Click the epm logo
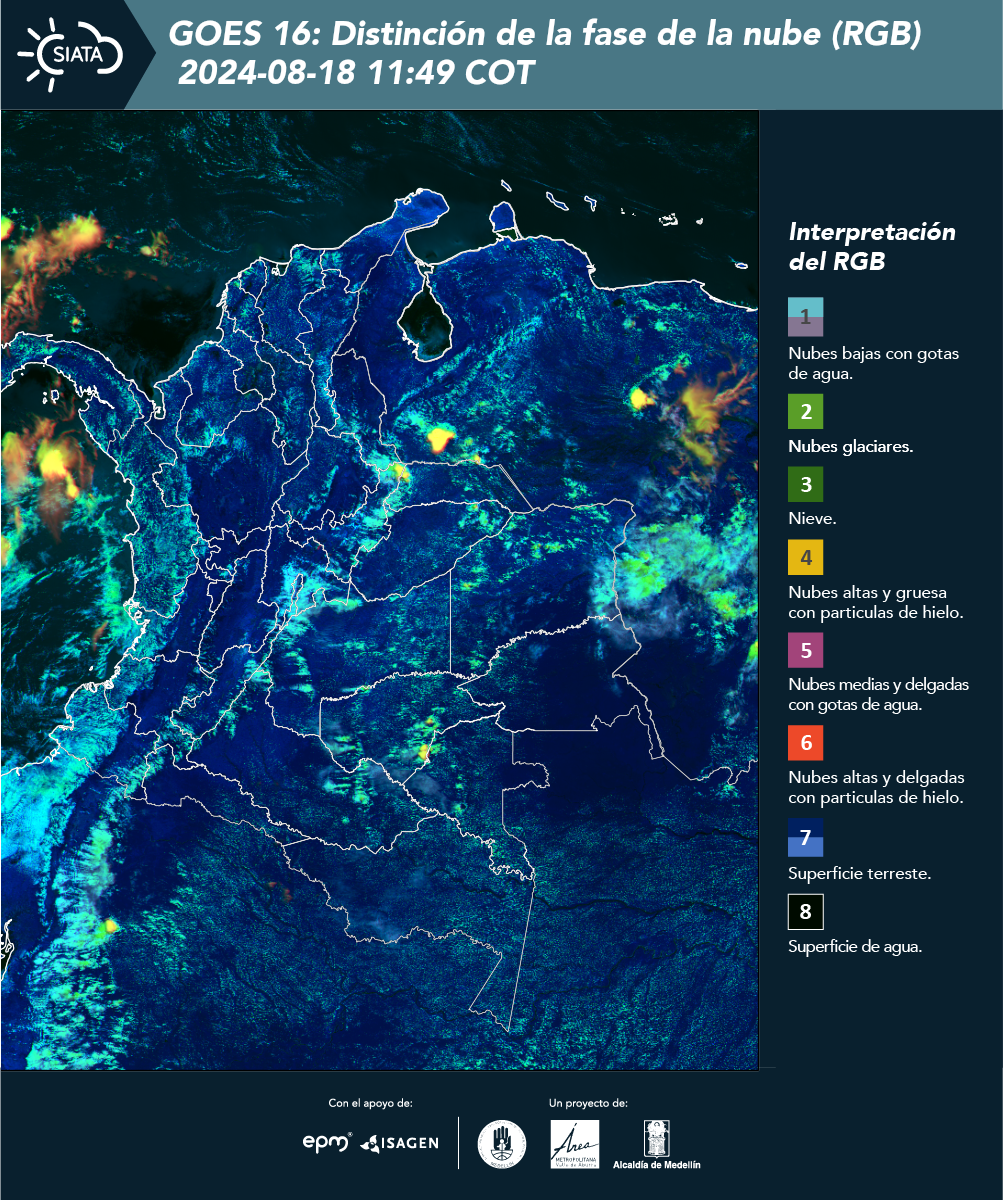 click(327, 1141)
